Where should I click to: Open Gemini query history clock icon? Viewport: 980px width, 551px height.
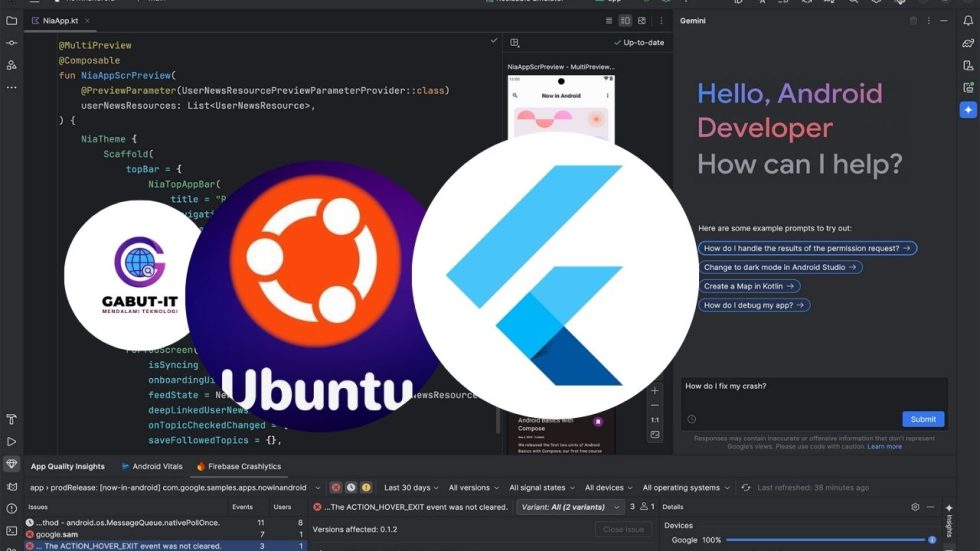pyautogui.click(x=691, y=419)
